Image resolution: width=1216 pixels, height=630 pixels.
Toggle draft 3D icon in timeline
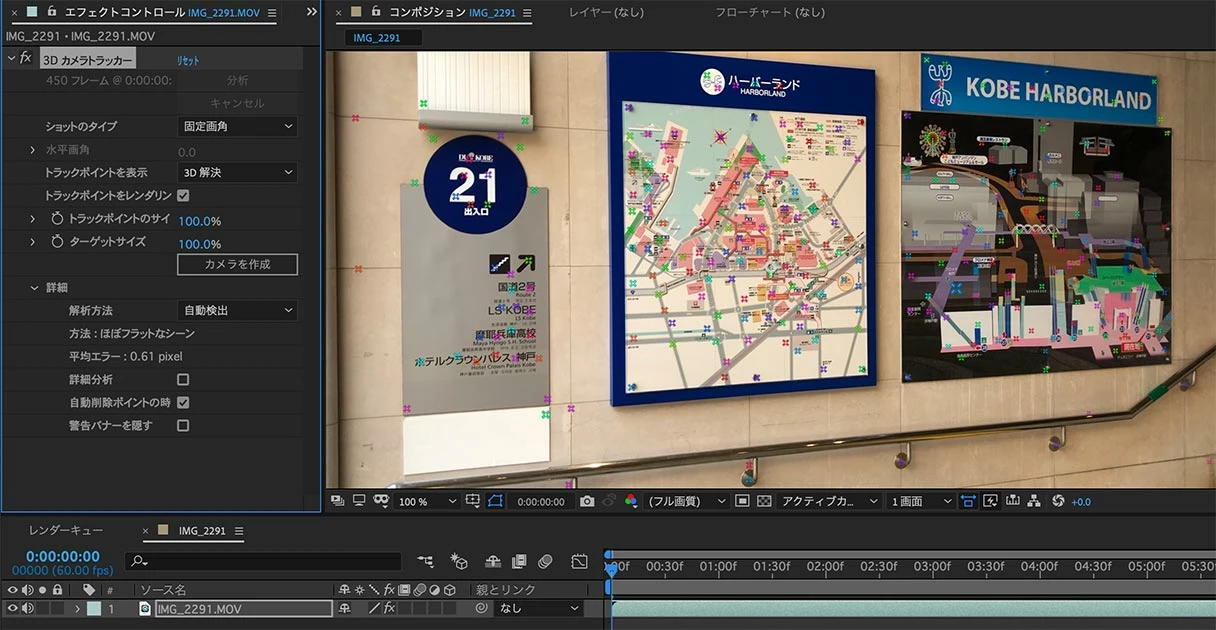459,562
